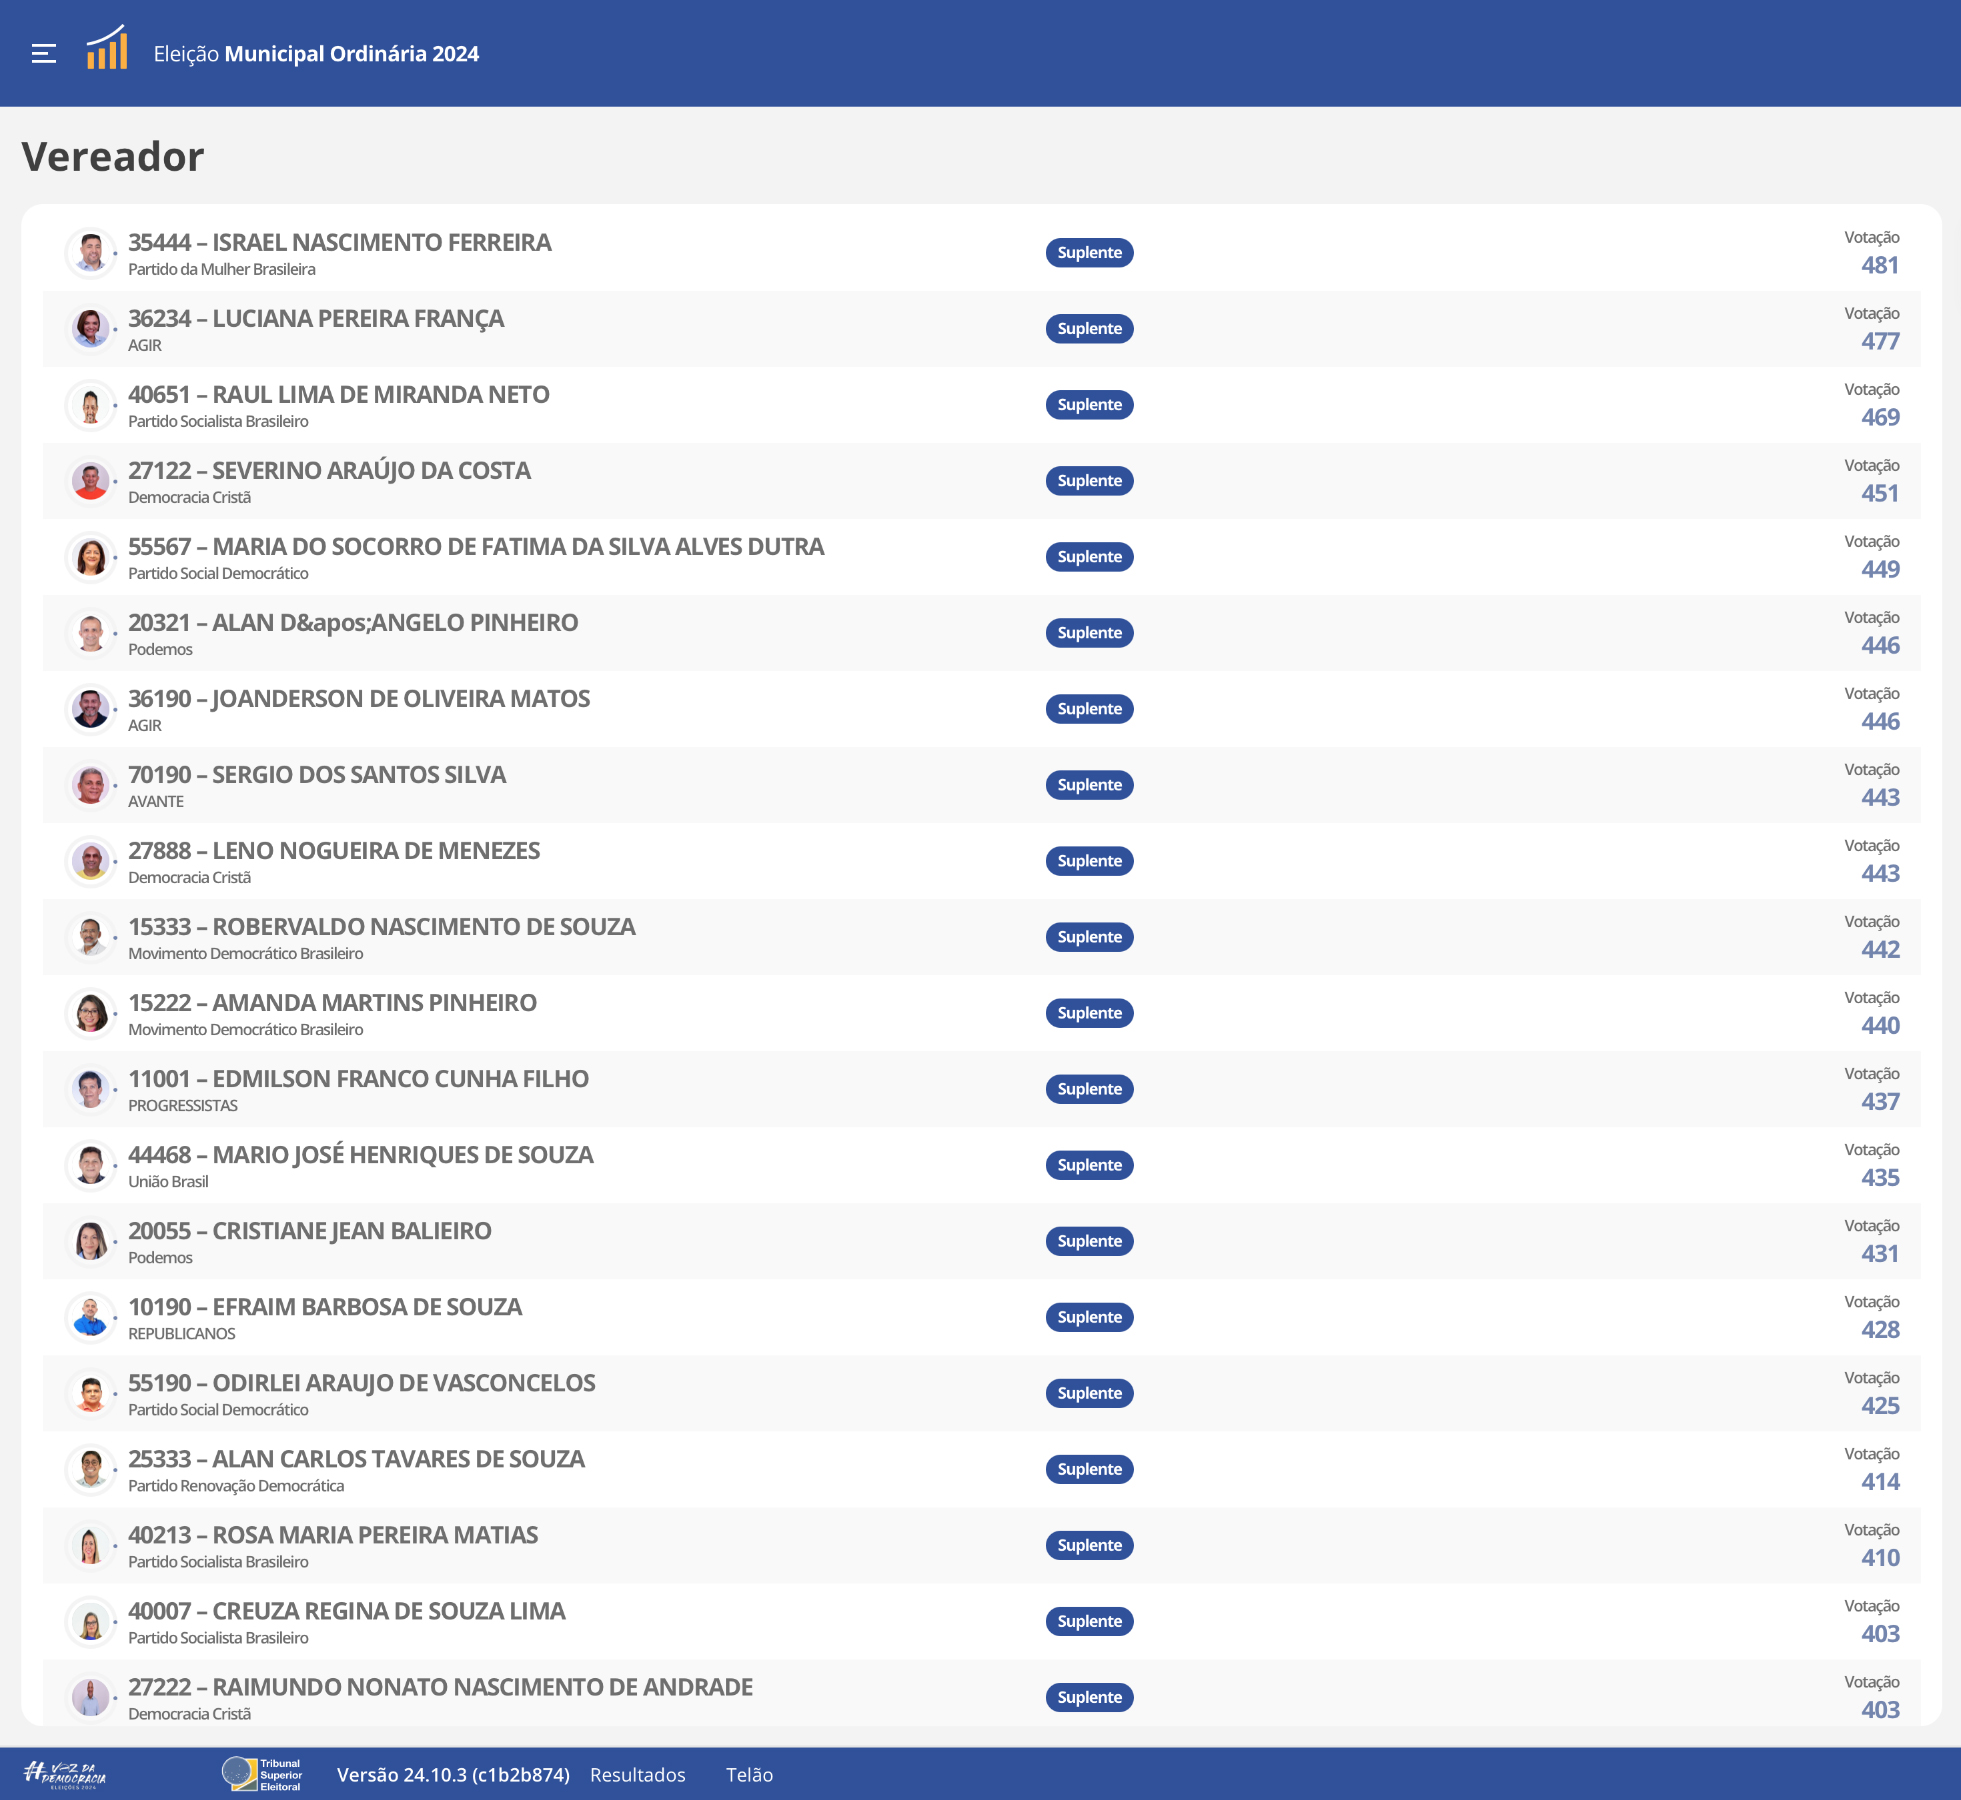Click the Tribunal Superior Eleitoral logo
The image size is (1961, 1800).
pyautogui.click(x=262, y=1775)
